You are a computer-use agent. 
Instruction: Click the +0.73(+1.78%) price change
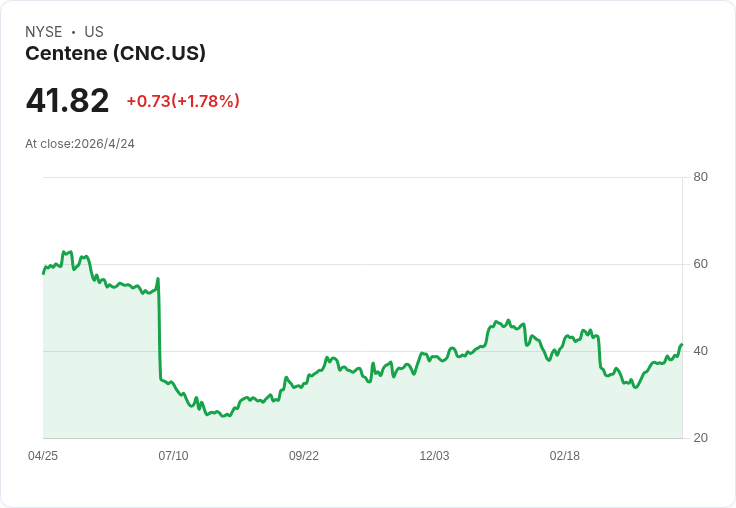183,101
